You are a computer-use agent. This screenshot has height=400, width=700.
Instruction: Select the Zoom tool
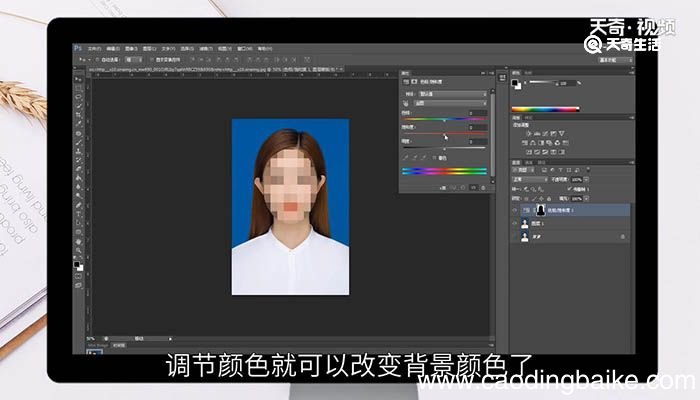point(79,250)
